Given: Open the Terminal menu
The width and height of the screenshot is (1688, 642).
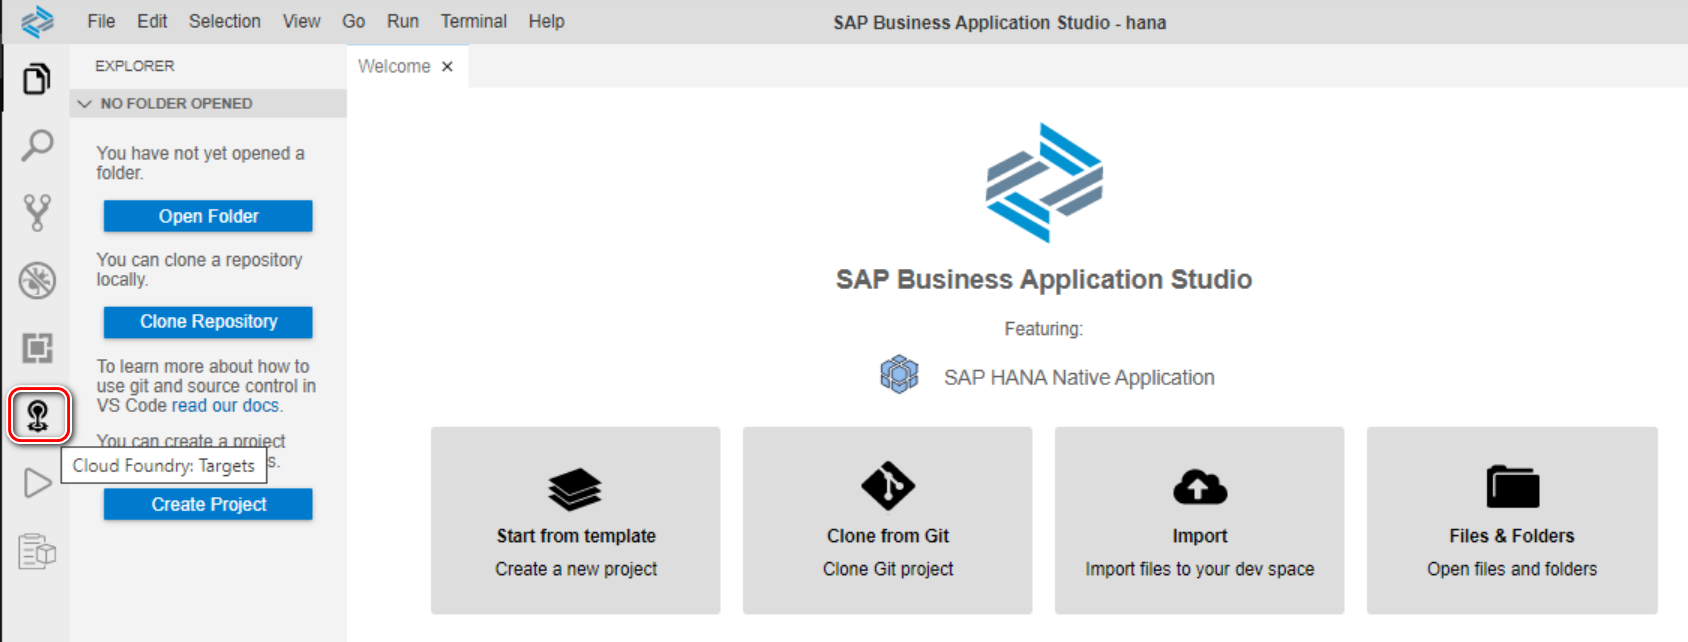Looking at the screenshot, I should 473,21.
